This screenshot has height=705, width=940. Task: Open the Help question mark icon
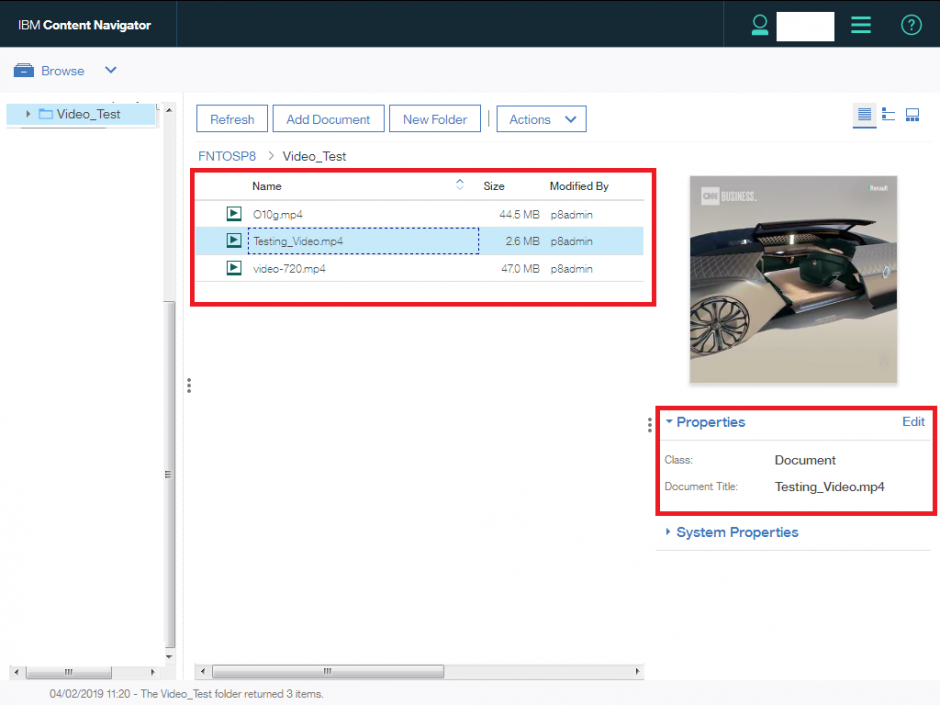click(911, 25)
